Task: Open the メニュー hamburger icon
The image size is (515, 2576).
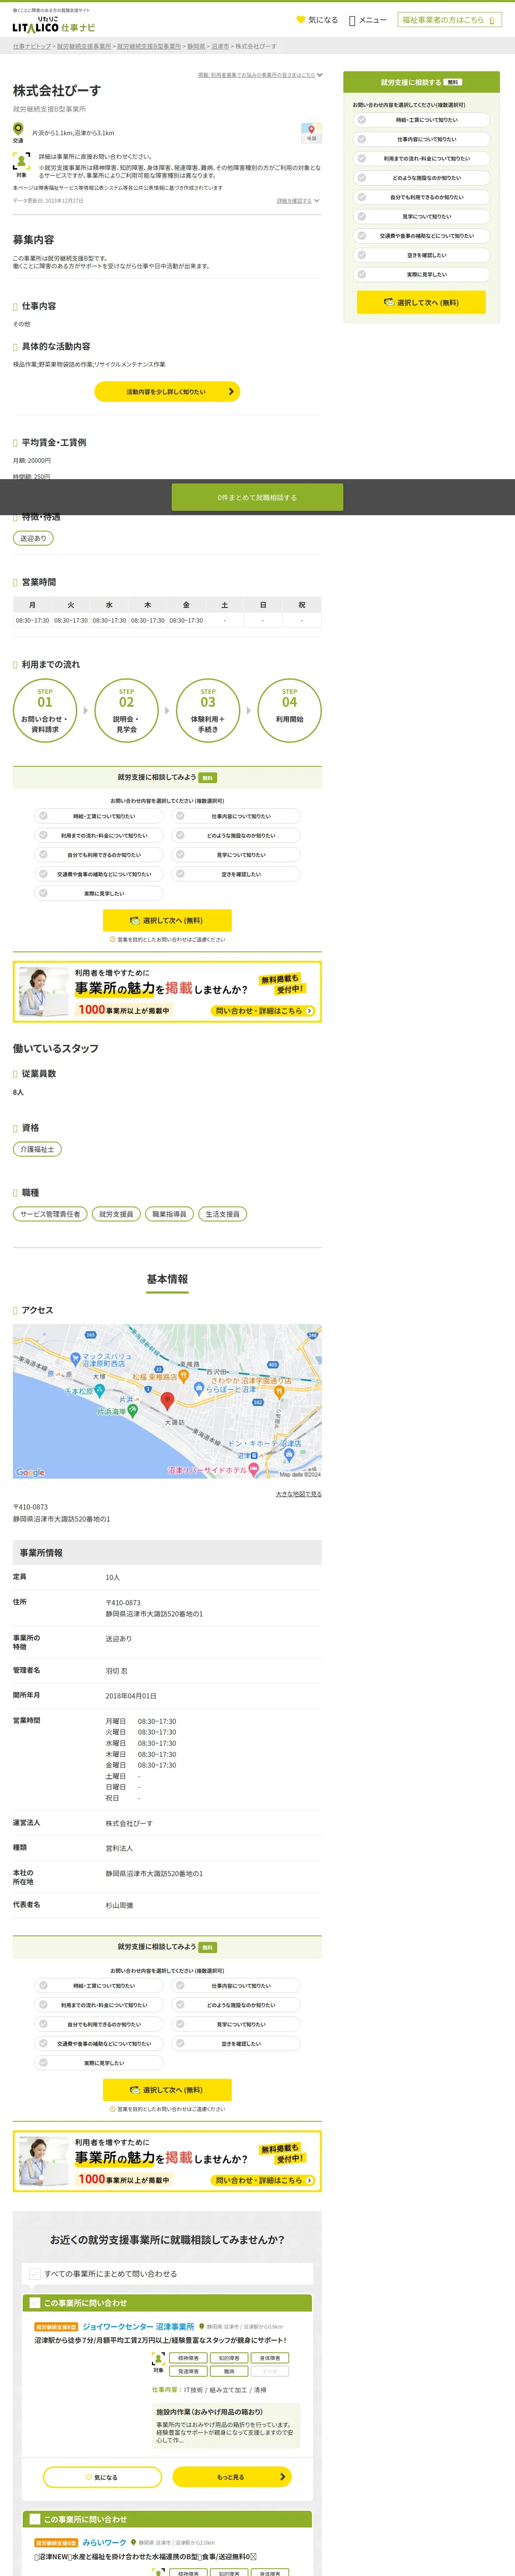Action: [352, 20]
